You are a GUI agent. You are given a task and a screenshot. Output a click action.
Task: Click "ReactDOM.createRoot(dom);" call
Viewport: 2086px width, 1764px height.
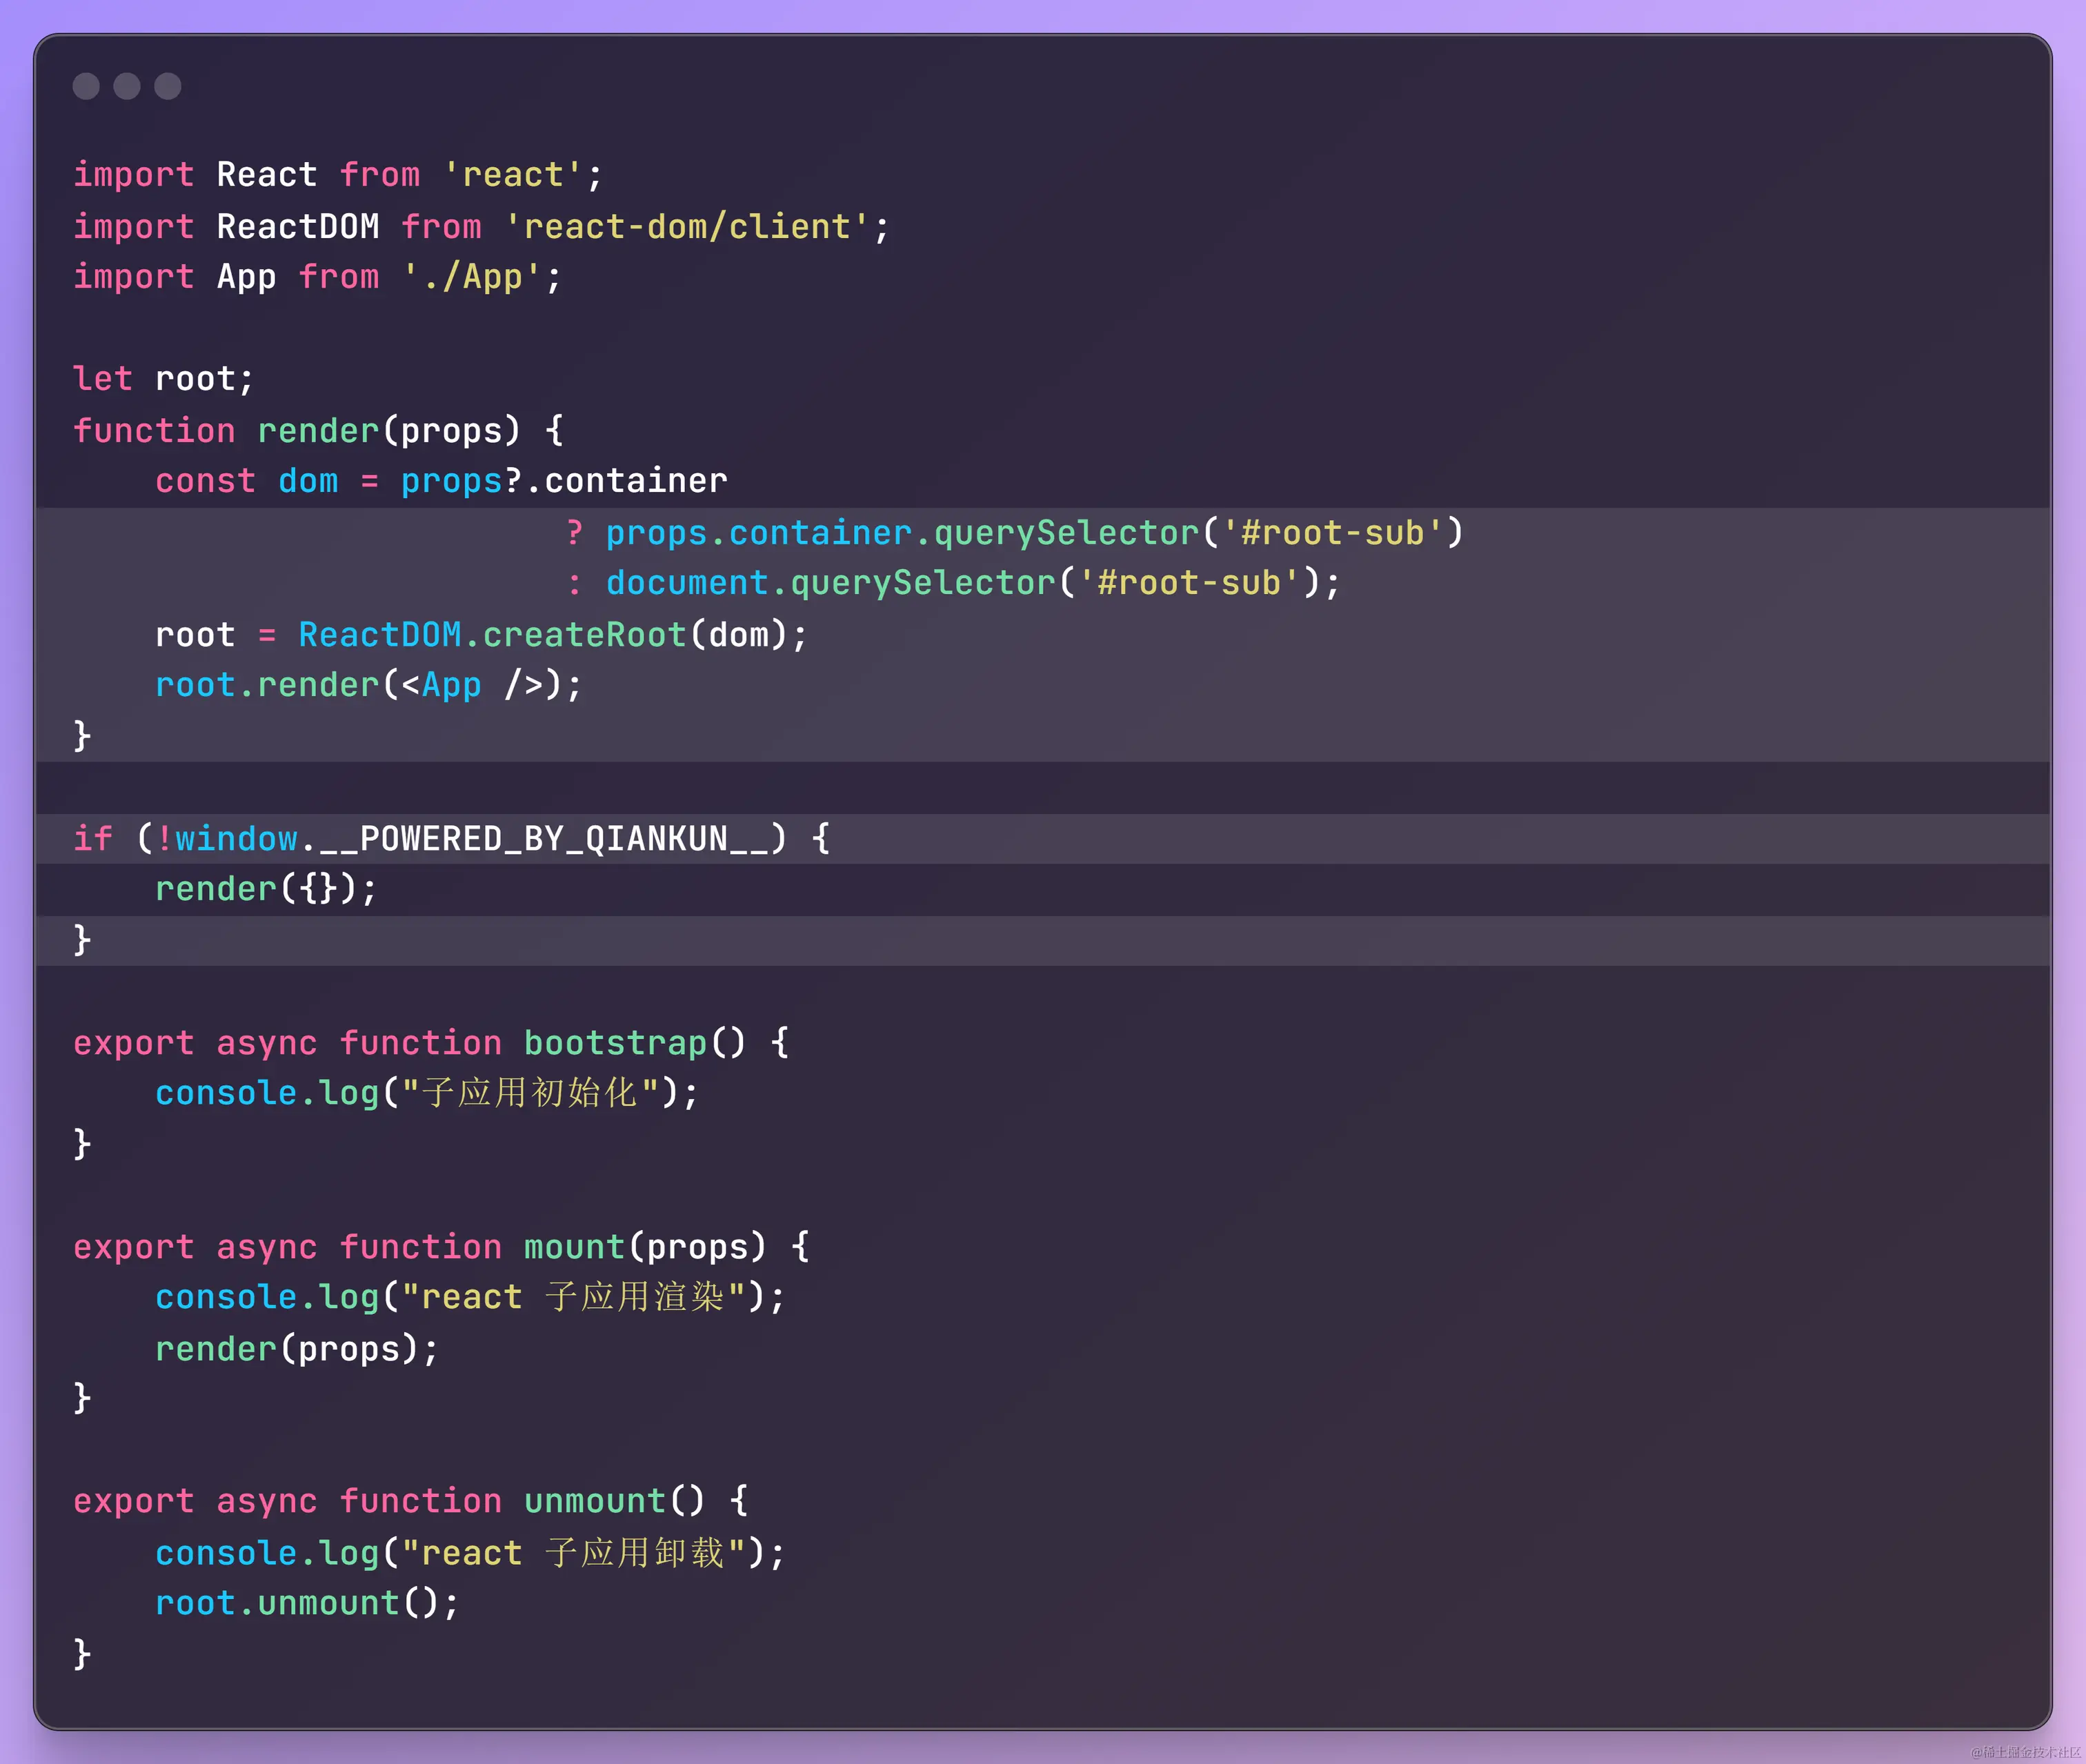point(553,635)
